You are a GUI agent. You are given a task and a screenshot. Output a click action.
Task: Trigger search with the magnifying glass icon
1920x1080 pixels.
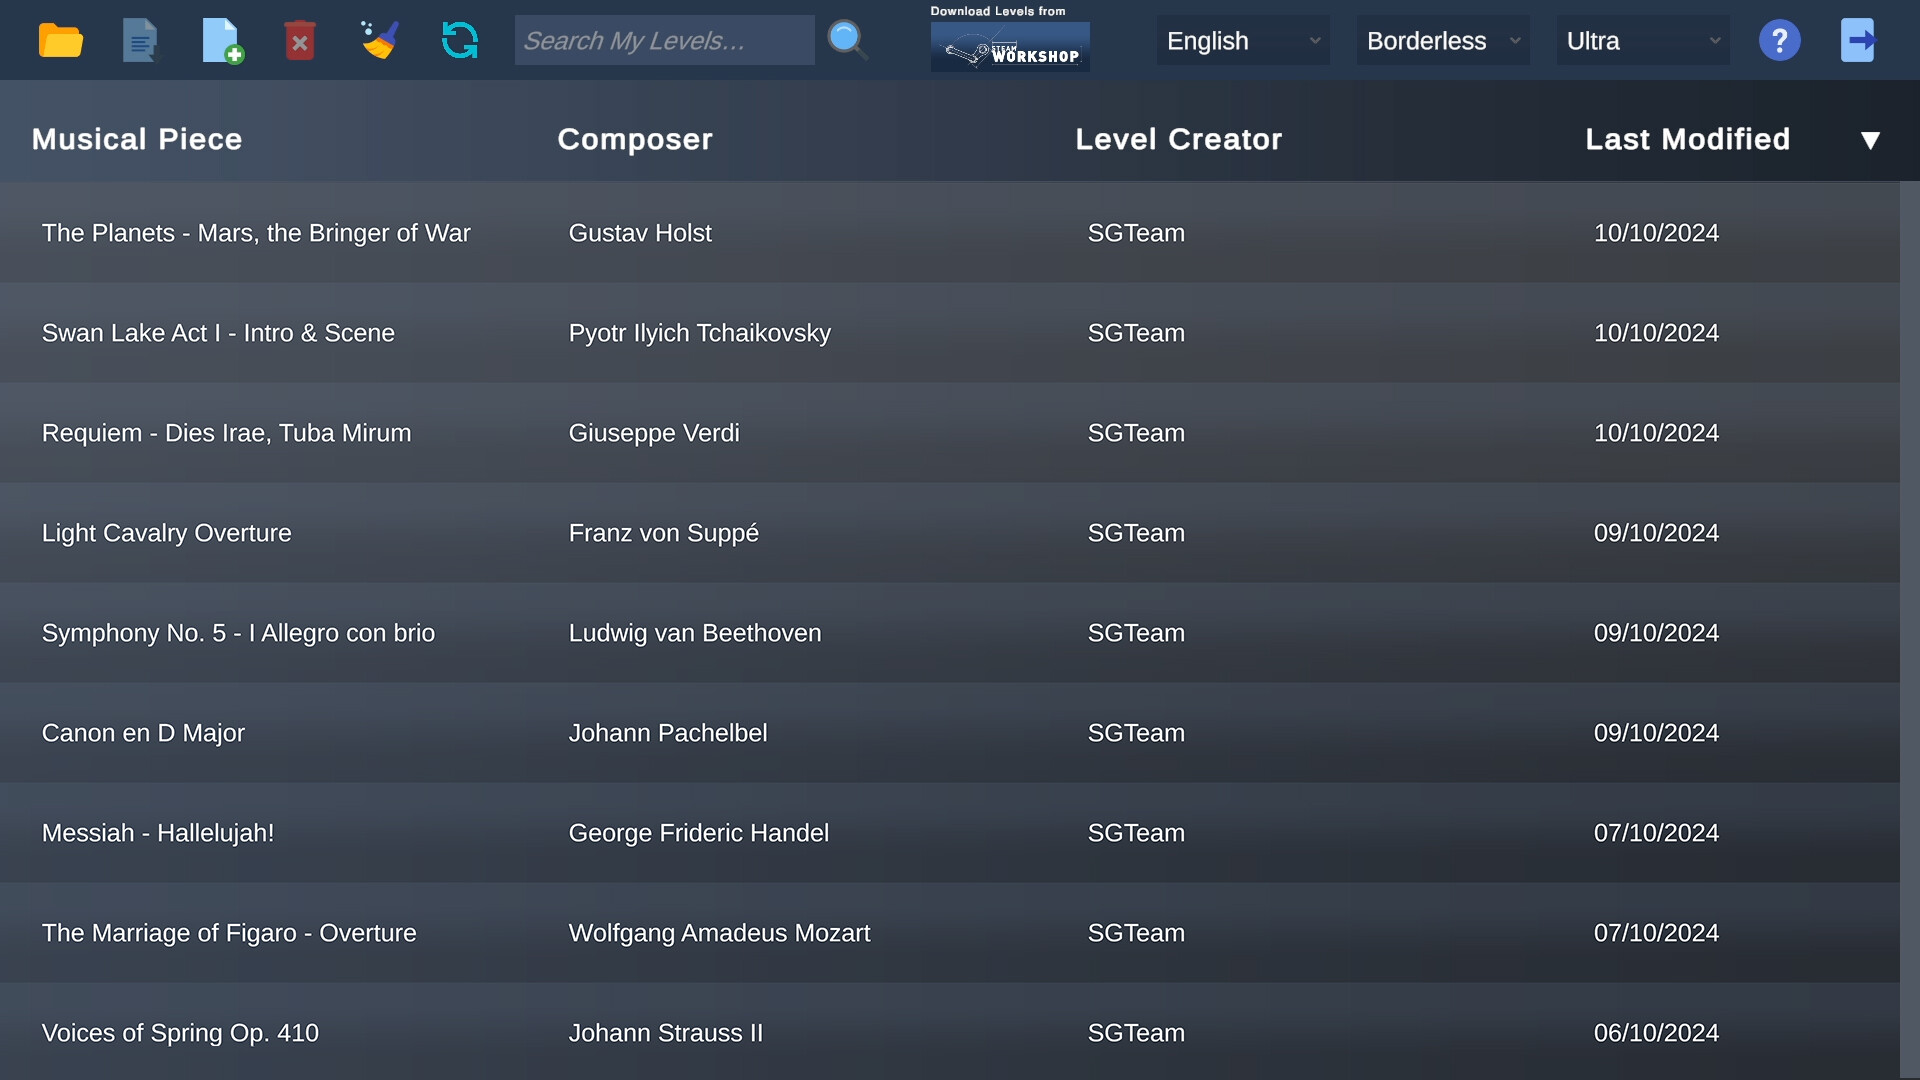(x=847, y=40)
